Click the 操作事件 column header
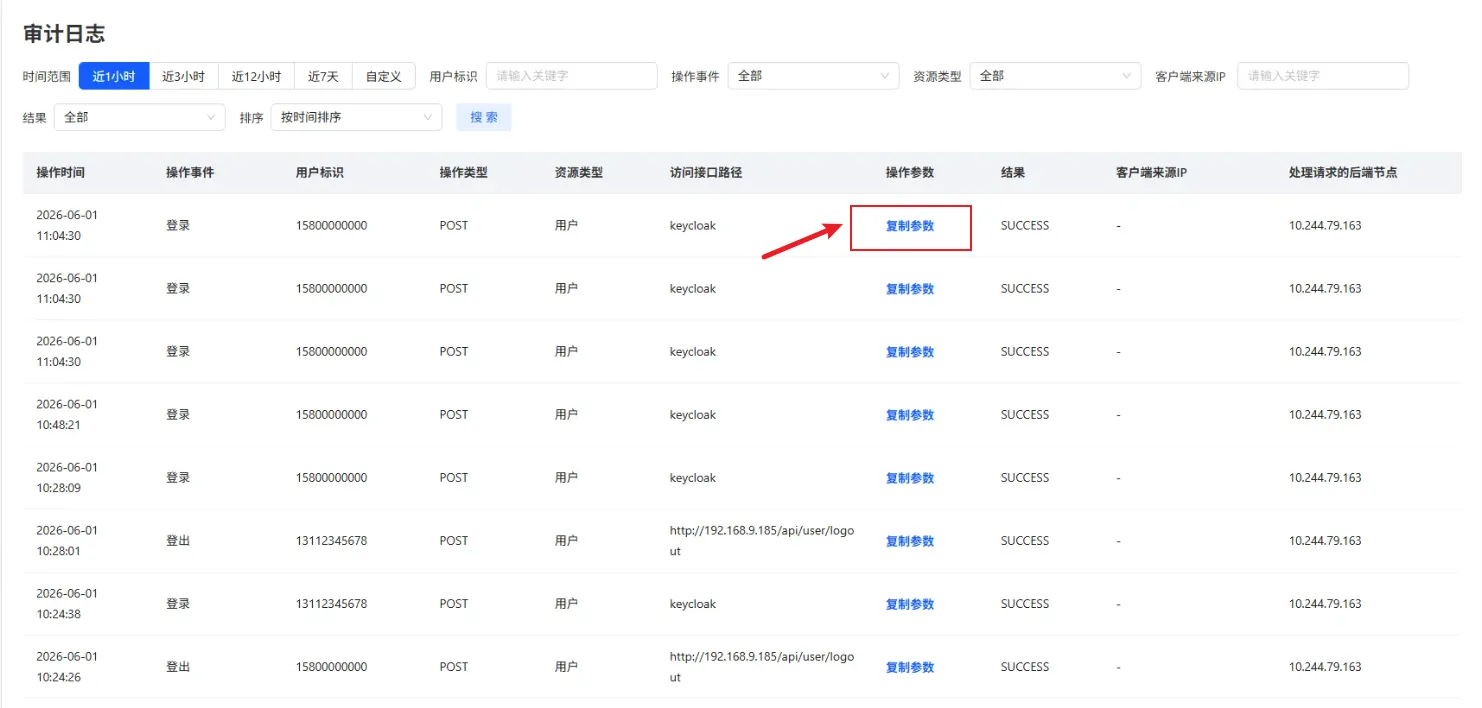 pyautogui.click(x=190, y=173)
